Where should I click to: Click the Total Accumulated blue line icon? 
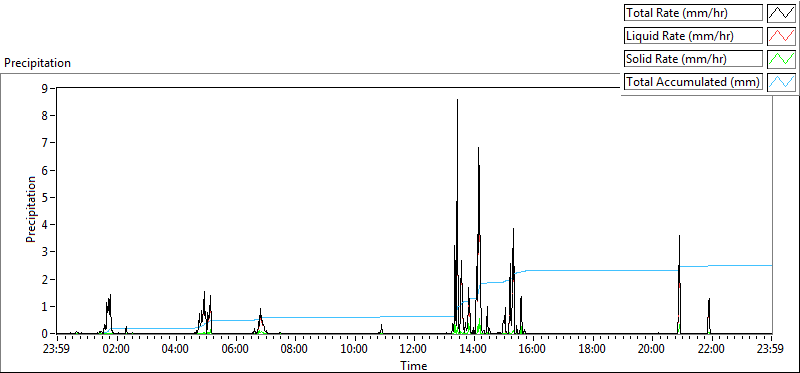point(782,82)
